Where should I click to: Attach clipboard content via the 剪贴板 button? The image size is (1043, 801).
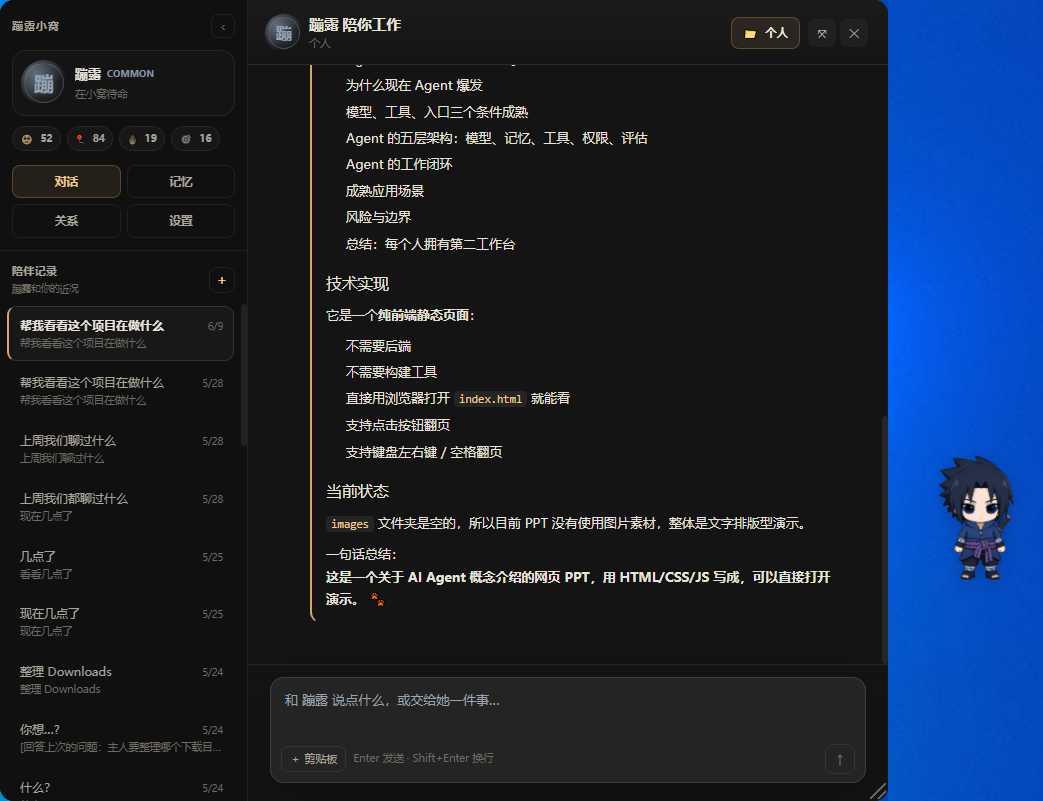coord(314,759)
